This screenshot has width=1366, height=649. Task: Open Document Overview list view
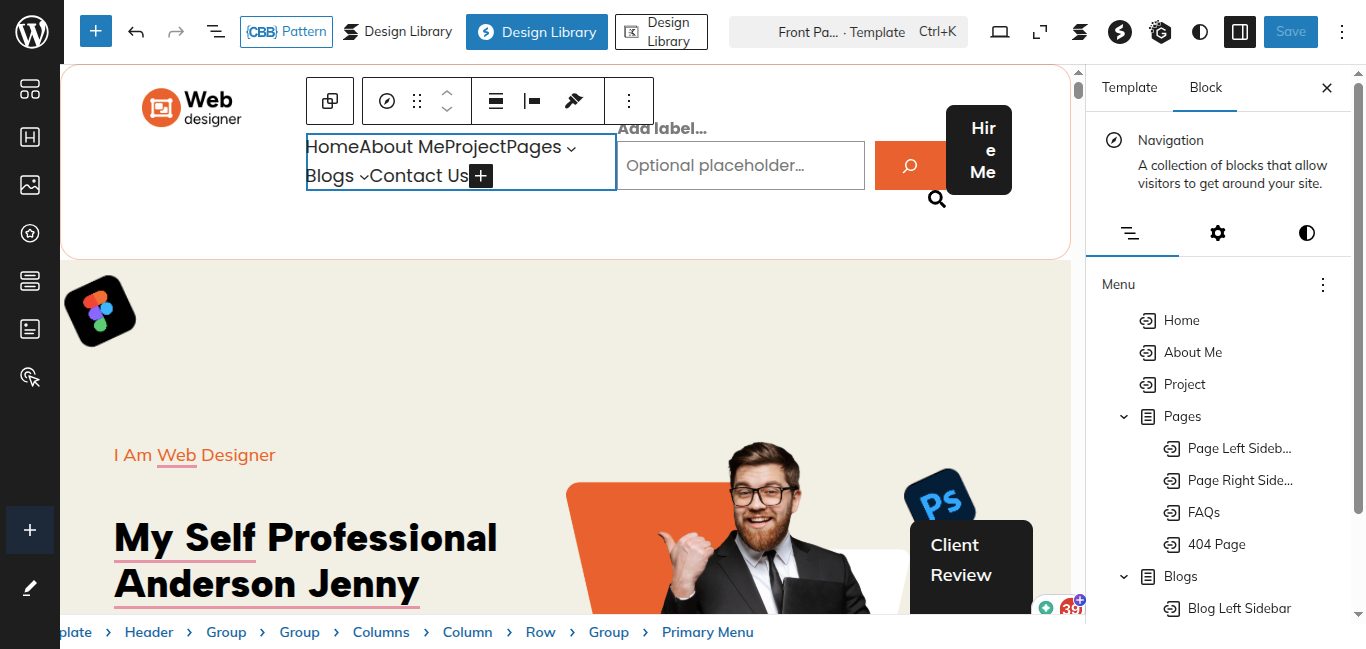coord(216,32)
